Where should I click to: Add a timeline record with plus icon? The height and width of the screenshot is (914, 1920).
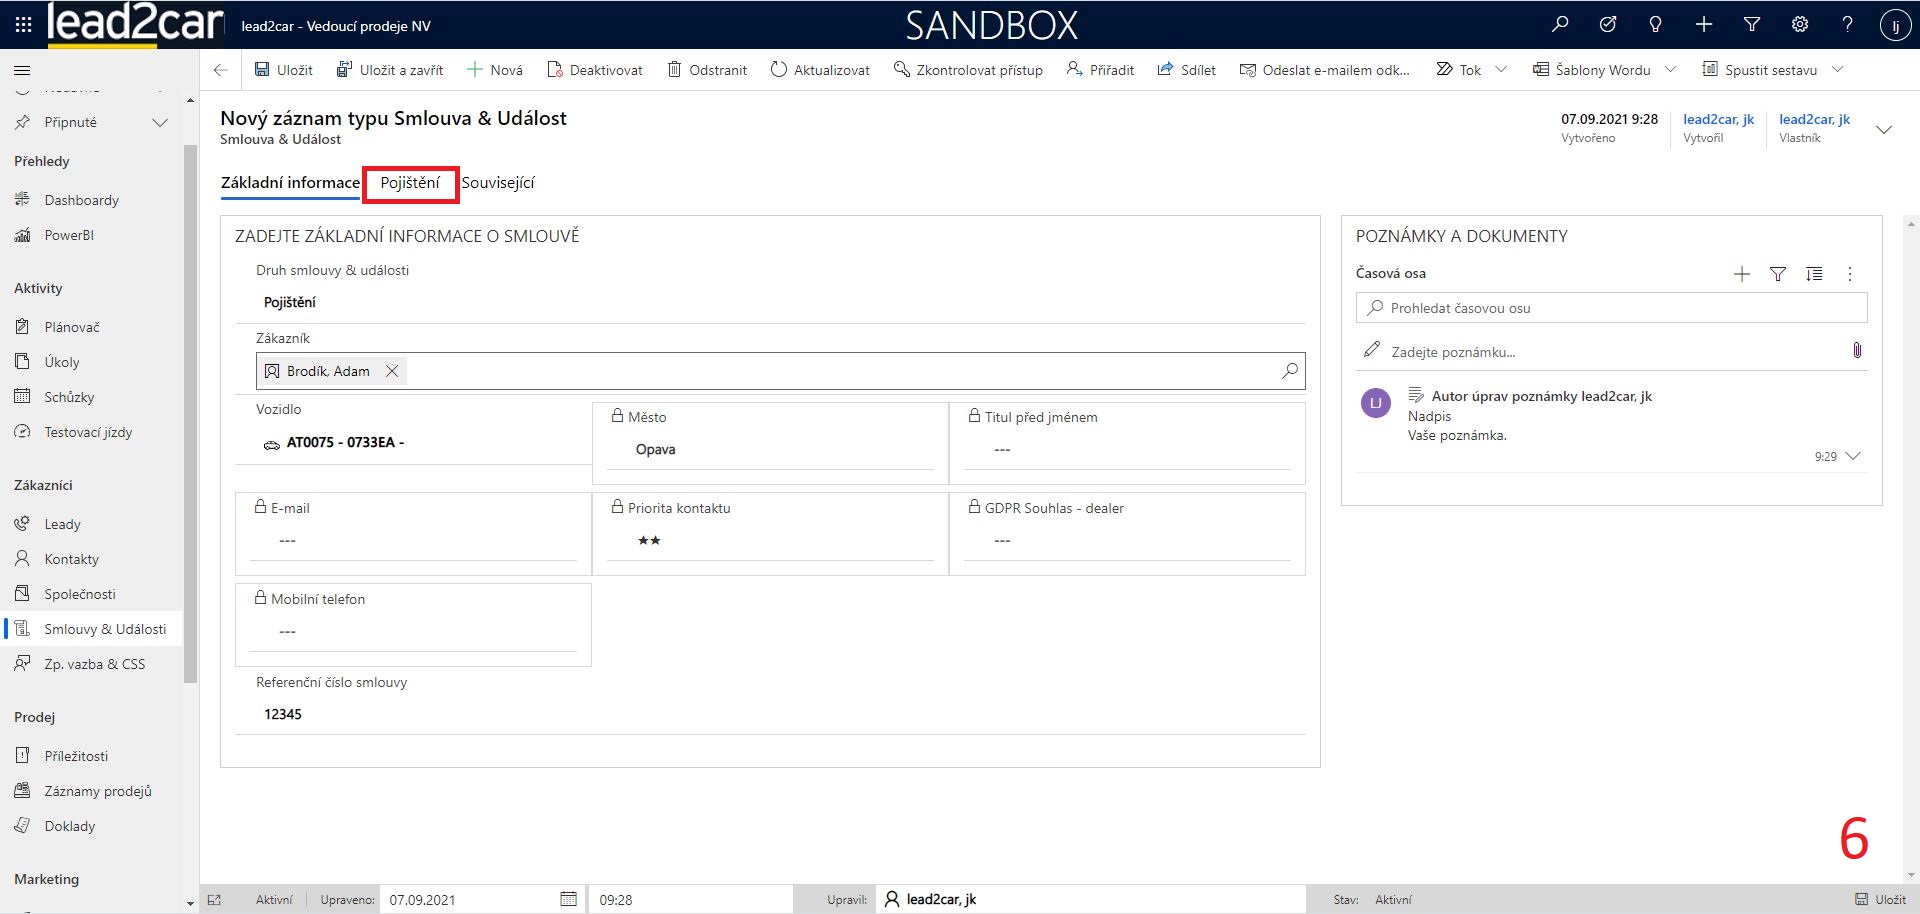tap(1741, 274)
